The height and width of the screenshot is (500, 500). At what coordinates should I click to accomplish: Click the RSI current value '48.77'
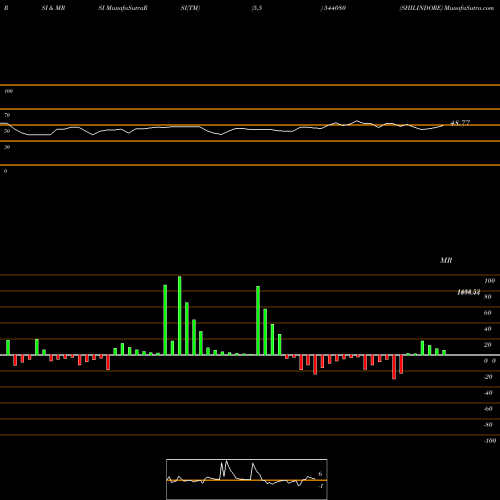460,123
